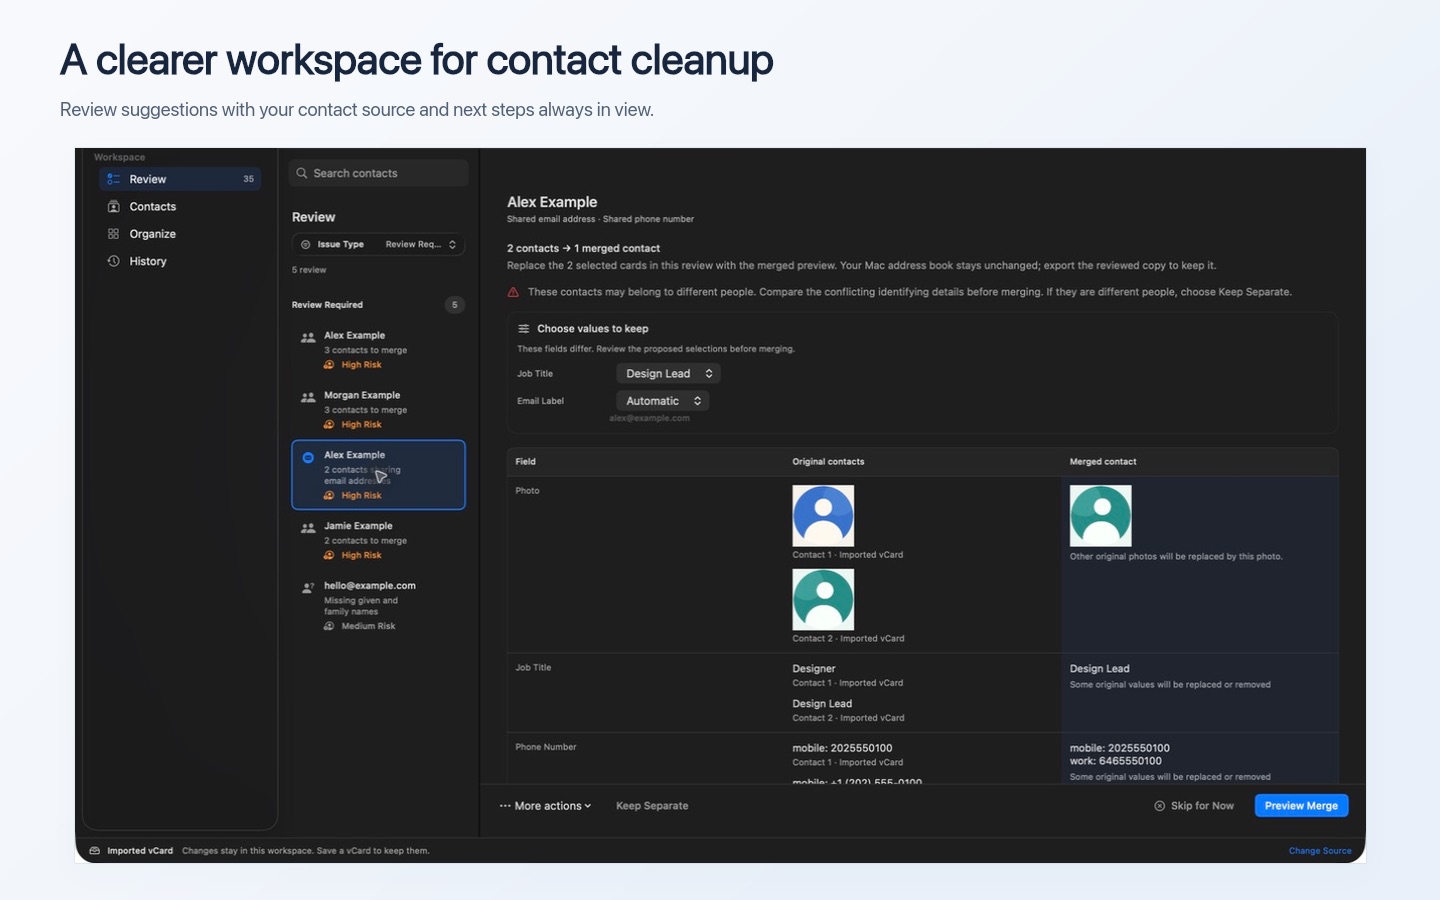Select the Jamie Example review item
The width and height of the screenshot is (1440, 900).
click(378, 540)
